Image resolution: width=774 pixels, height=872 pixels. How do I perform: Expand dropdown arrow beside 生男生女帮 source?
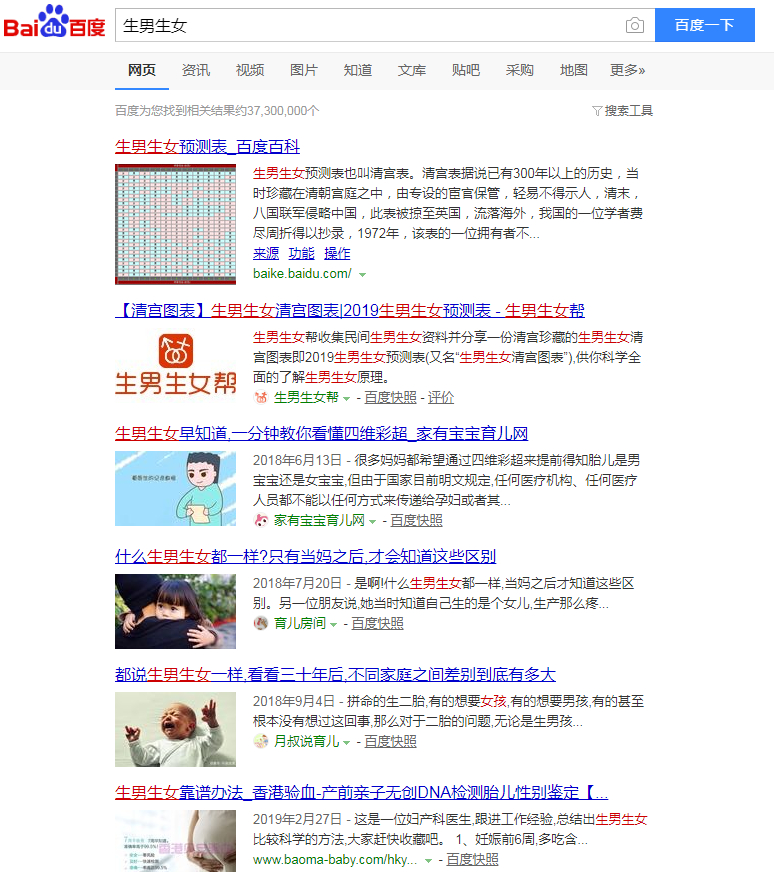[x=346, y=398]
